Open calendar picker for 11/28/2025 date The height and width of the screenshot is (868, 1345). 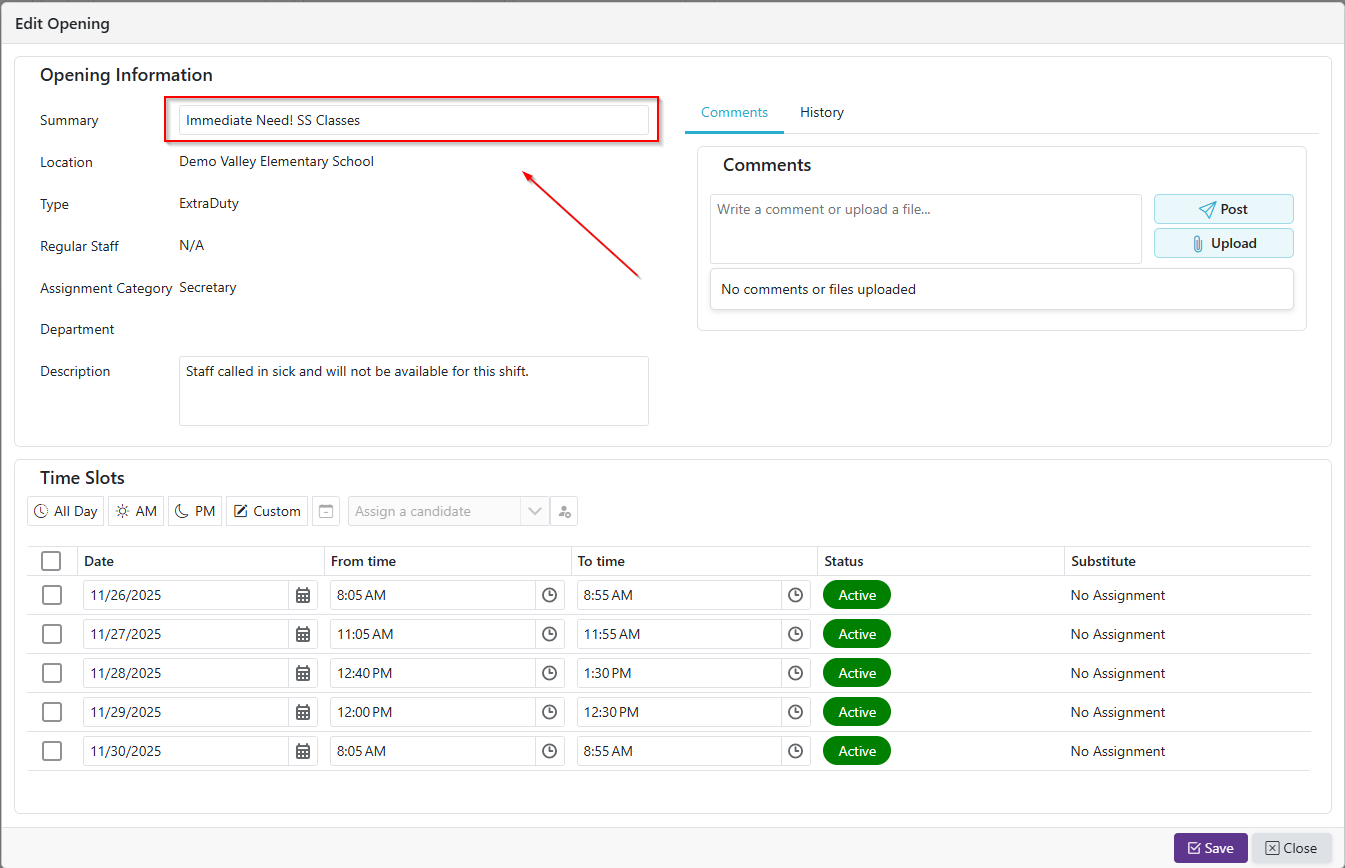click(303, 673)
